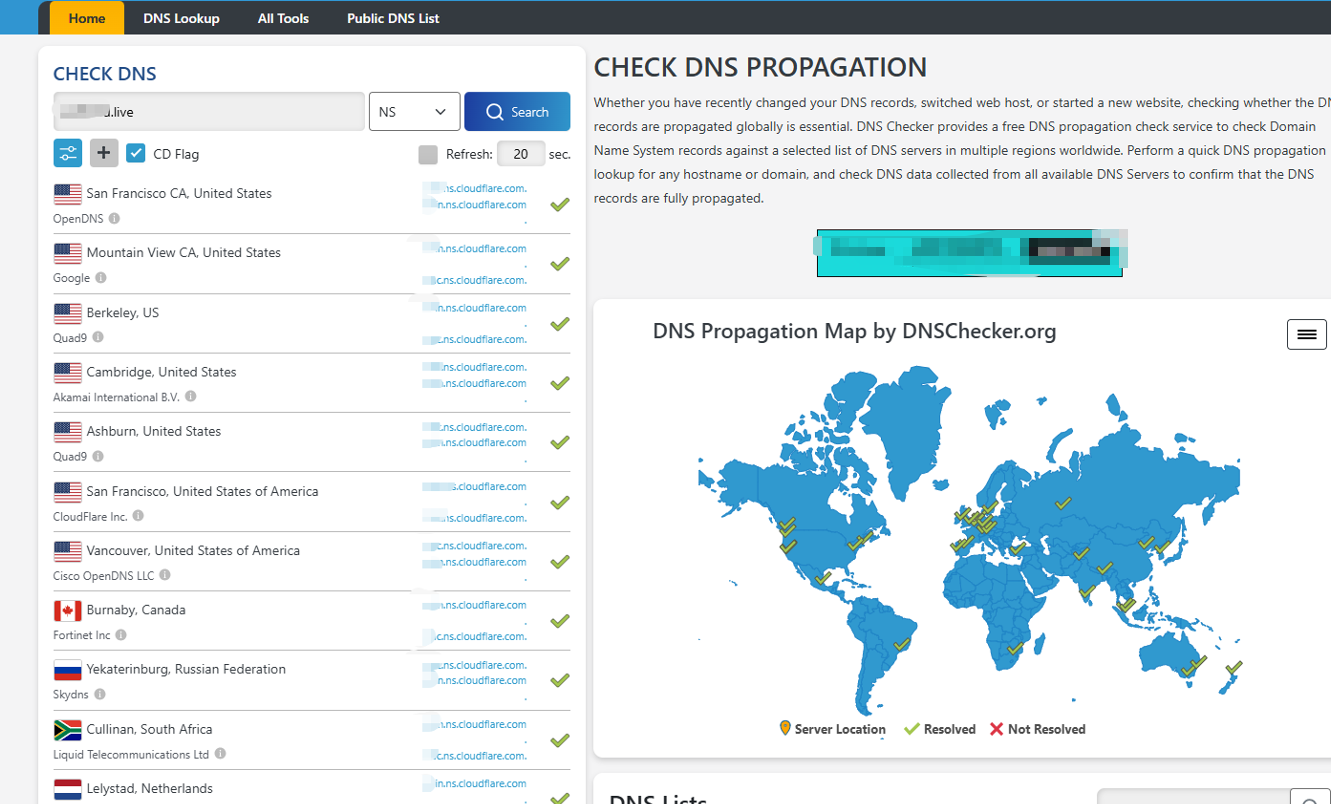1331x804 pixels.
Task: Open the map chart hamburger menu
Action: click(x=1306, y=334)
